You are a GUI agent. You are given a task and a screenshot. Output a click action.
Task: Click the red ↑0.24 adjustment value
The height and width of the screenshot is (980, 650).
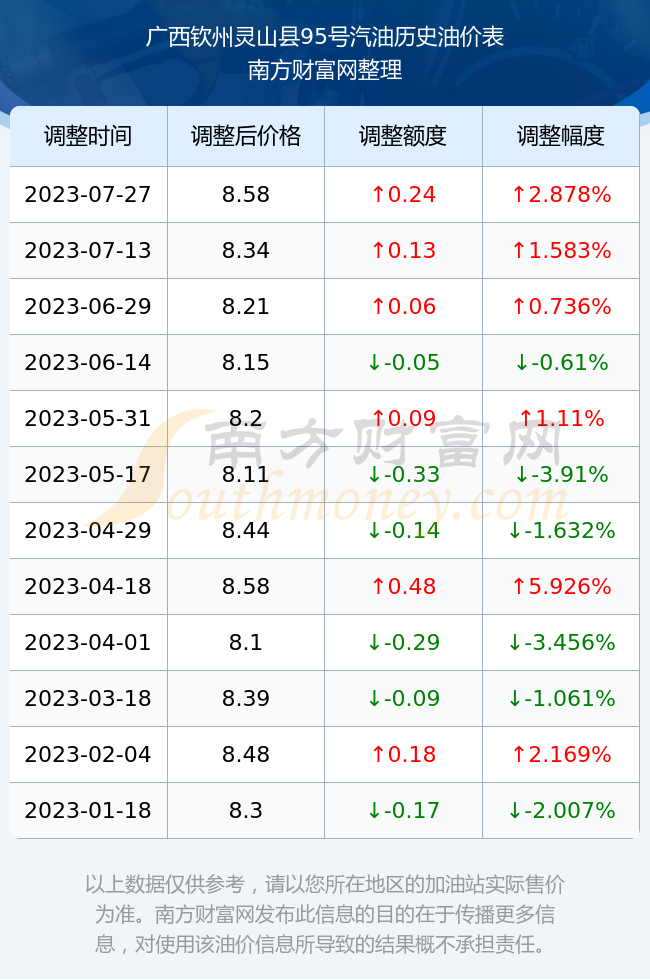pos(403,194)
